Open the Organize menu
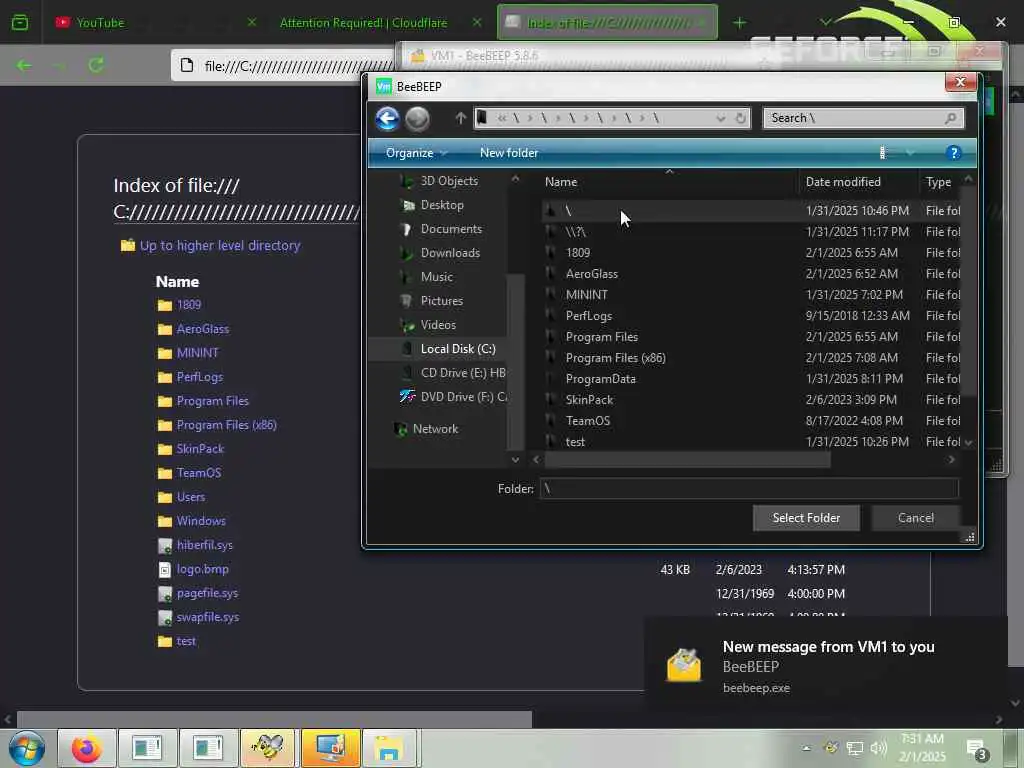The image size is (1024, 768). click(416, 153)
